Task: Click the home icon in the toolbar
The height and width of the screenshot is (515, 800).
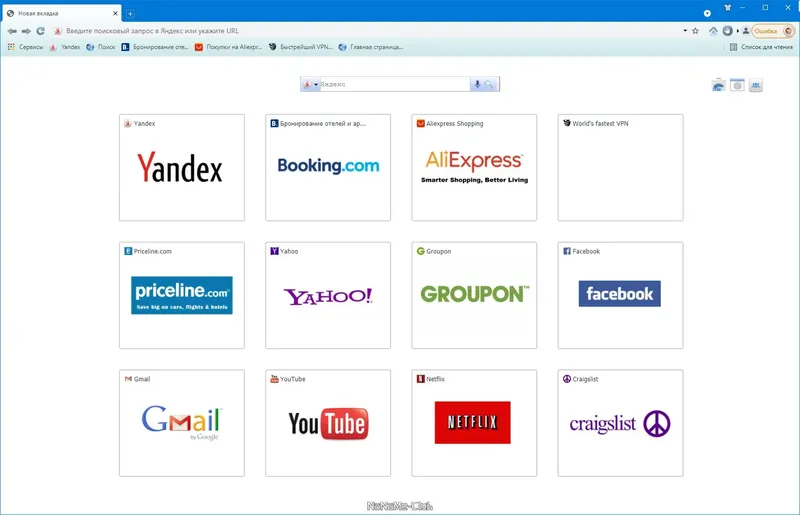Action: coord(713,31)
